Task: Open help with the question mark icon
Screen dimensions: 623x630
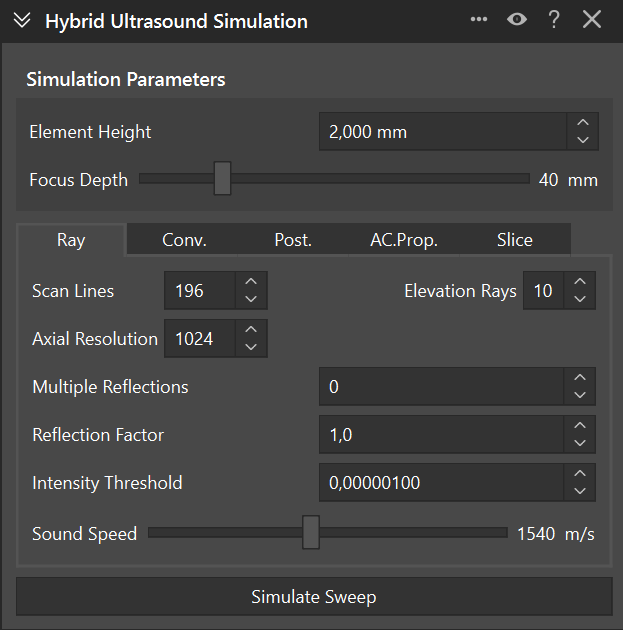Action: [554, 19]
